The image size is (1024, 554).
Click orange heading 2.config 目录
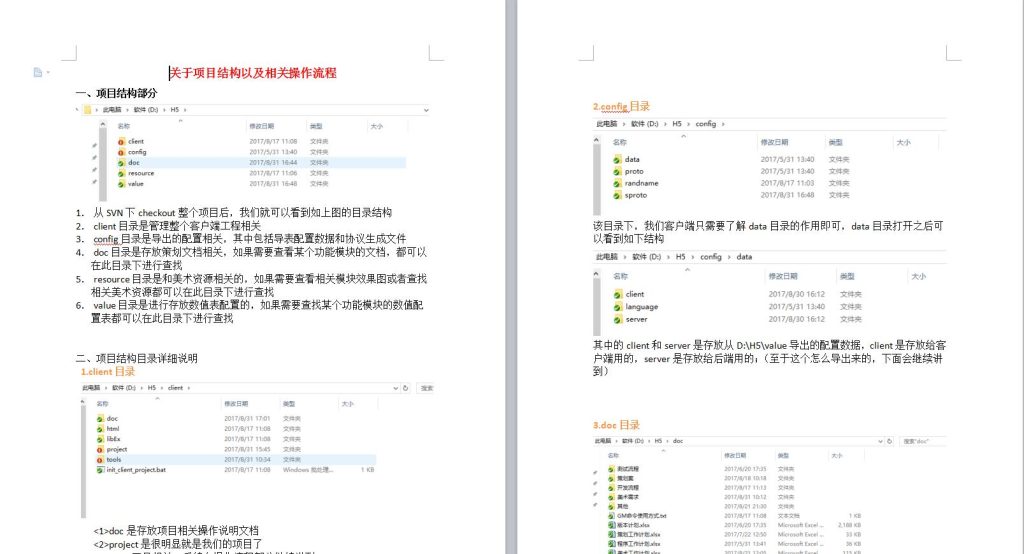(x=621, y=106)
